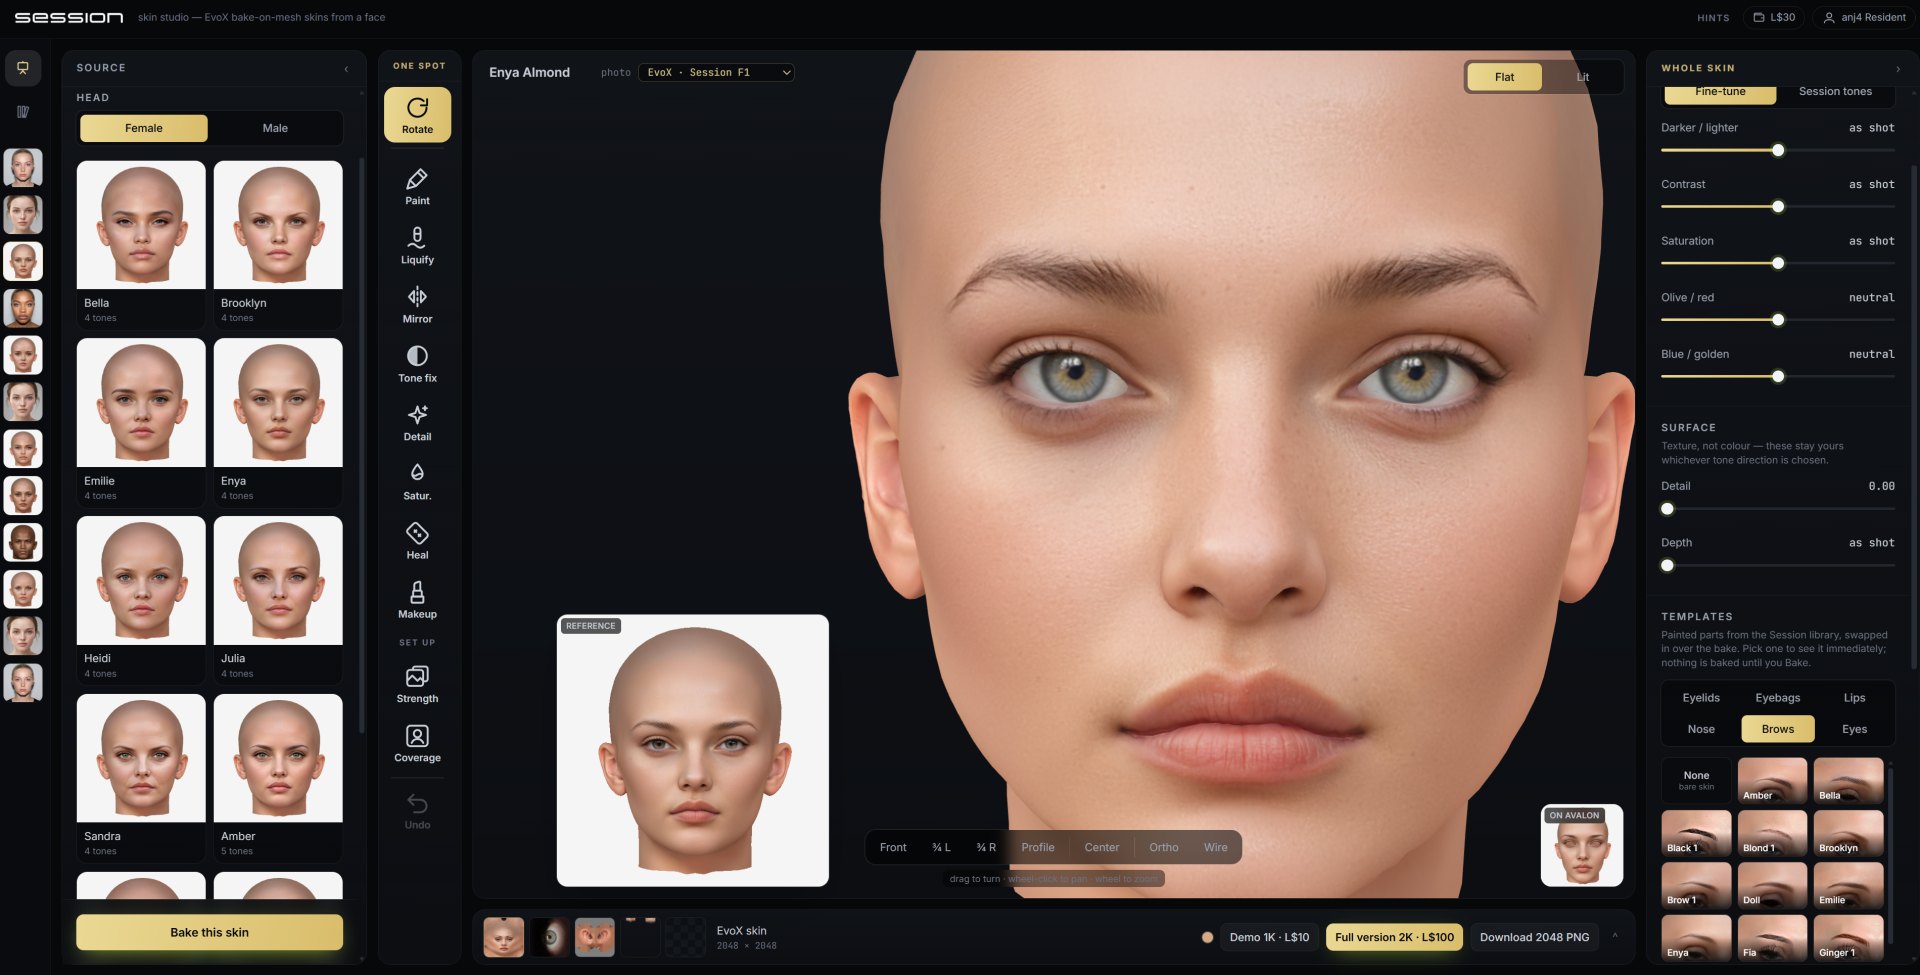Buy Full version 2K for L$100
The width and height of the screenshot is (1920, 975).
pos(1394,937)
